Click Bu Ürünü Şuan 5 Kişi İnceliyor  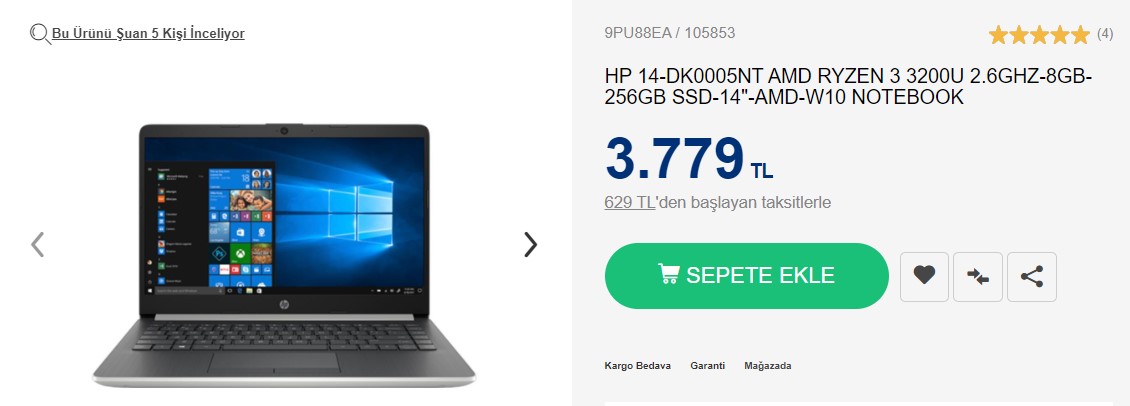click(x=148, y=33)
